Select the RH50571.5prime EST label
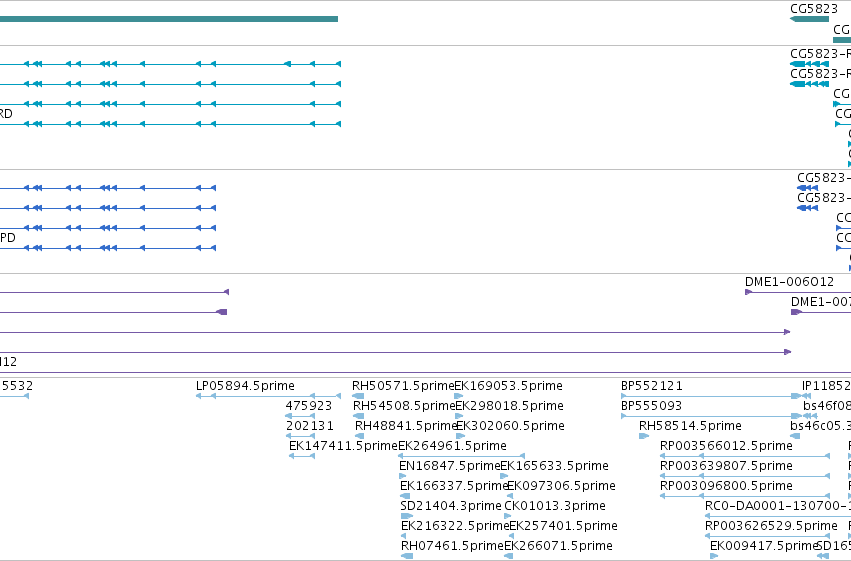 click(x=403, y=386)
